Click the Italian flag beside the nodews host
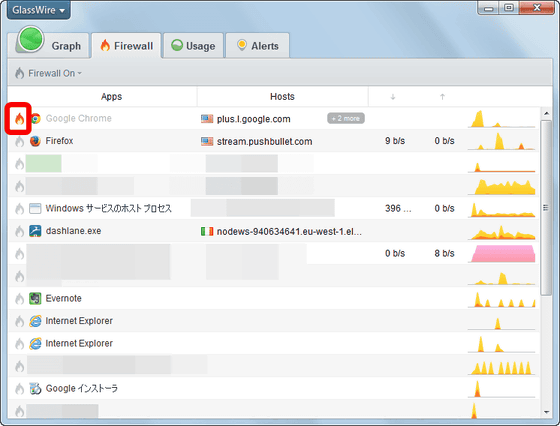This screenshot has height=426, width=560. [x=207, y=231]
